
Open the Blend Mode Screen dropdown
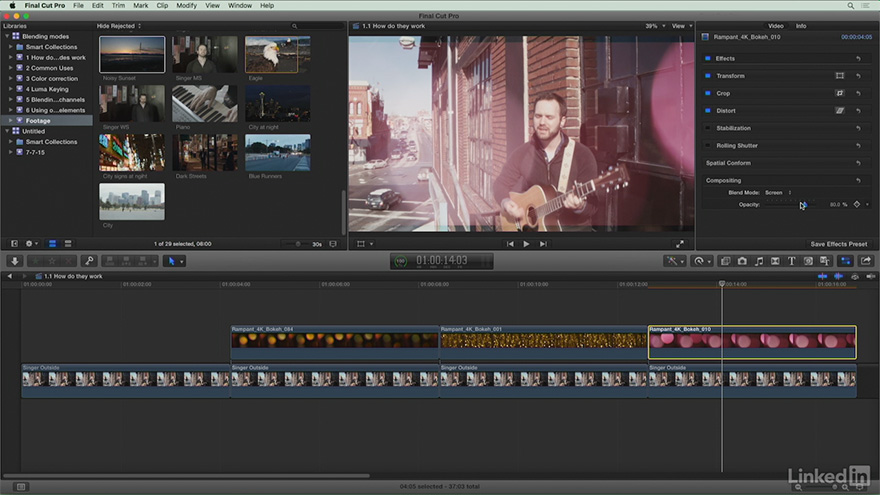778,192
